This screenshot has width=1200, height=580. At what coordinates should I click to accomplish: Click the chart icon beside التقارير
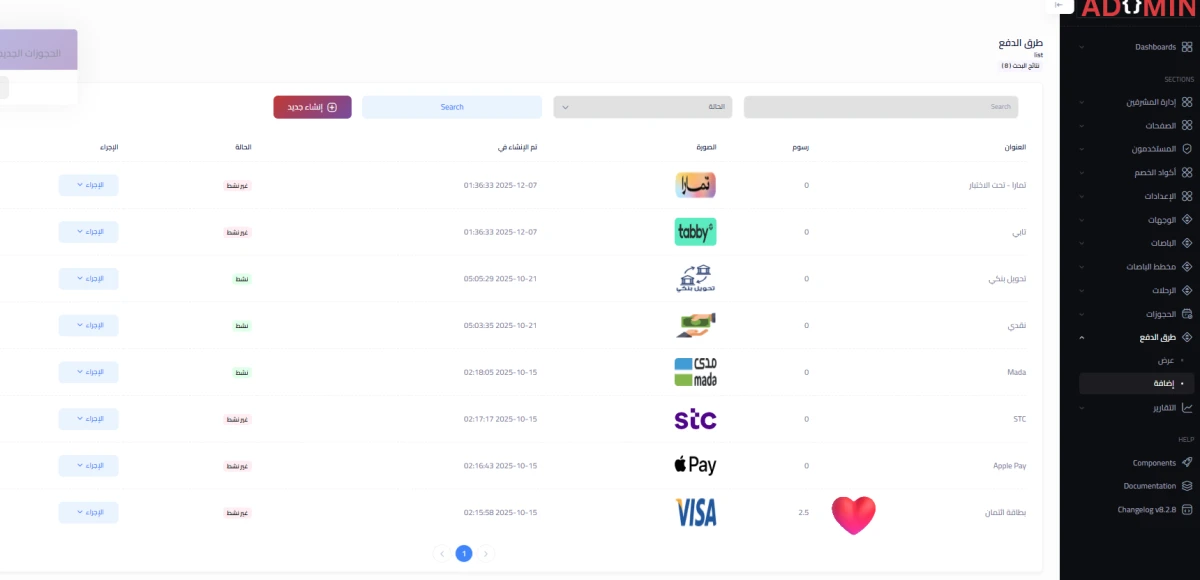point(1187,408)
